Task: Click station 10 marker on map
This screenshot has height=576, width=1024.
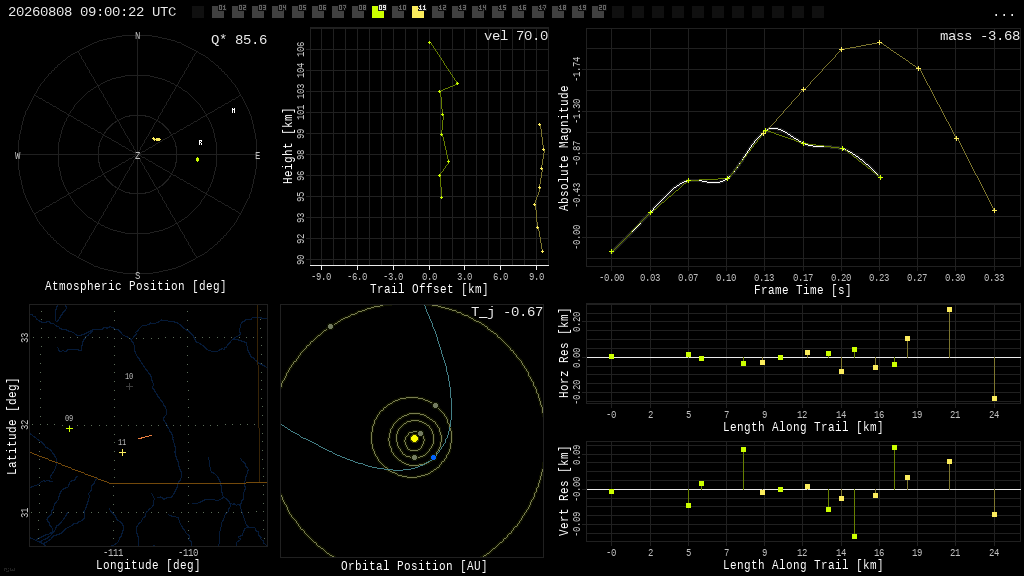Action: point(129,387)
